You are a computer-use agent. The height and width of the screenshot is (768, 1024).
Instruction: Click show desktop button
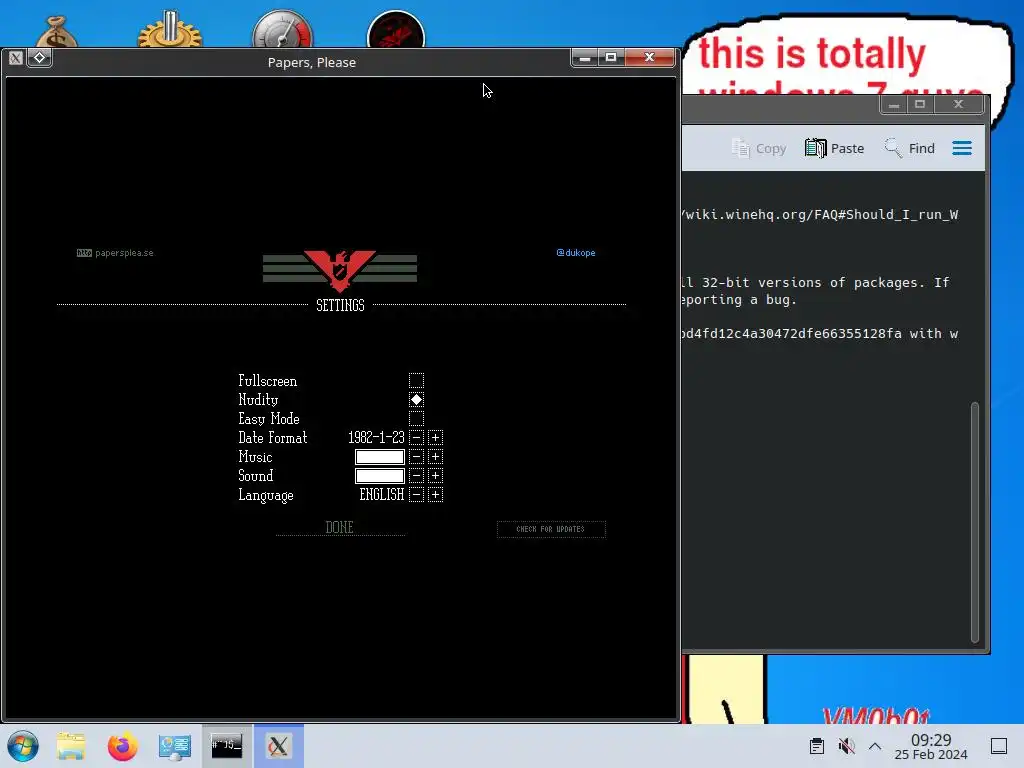[x=999, y=746]
